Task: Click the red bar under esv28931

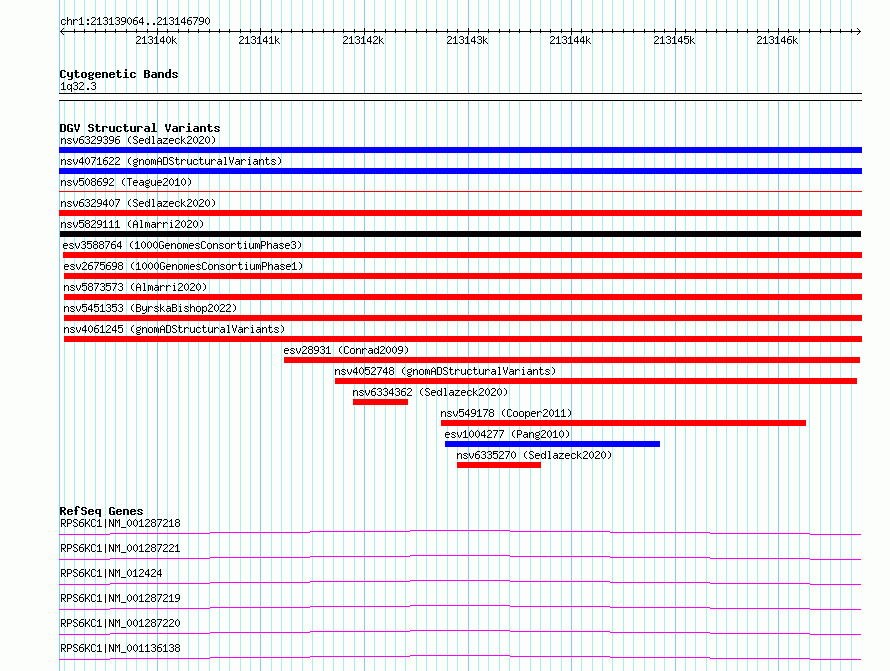Action: point(572,360)
